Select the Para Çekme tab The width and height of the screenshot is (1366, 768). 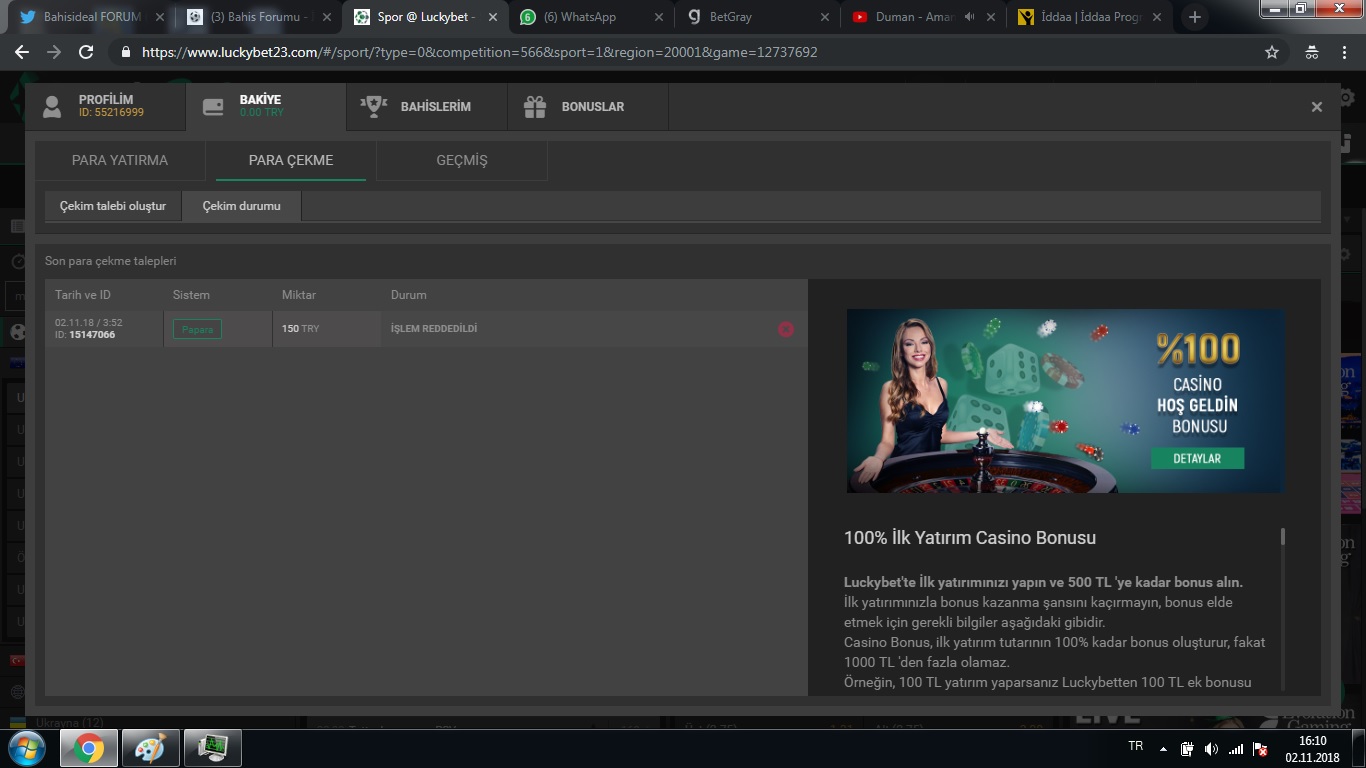pos(291,160)
